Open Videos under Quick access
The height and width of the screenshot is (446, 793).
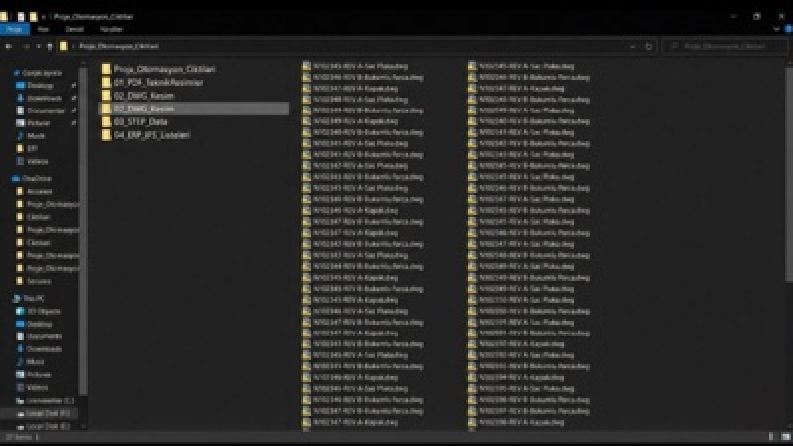33,161
